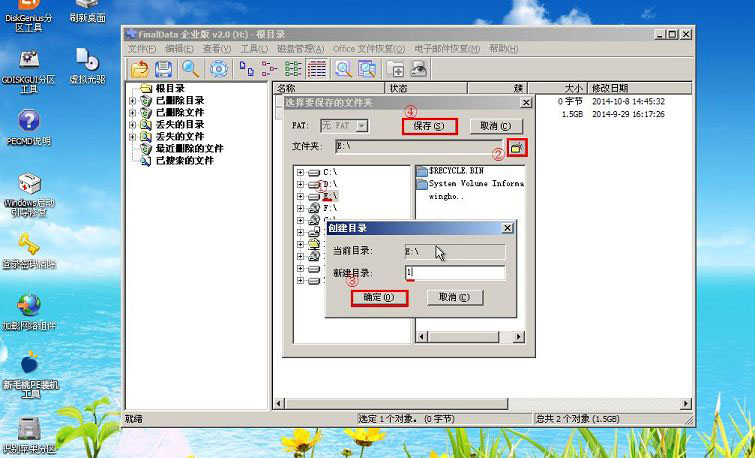
Task: Open the Office 文件恢复(O) menu
Action: click(369, 49)
